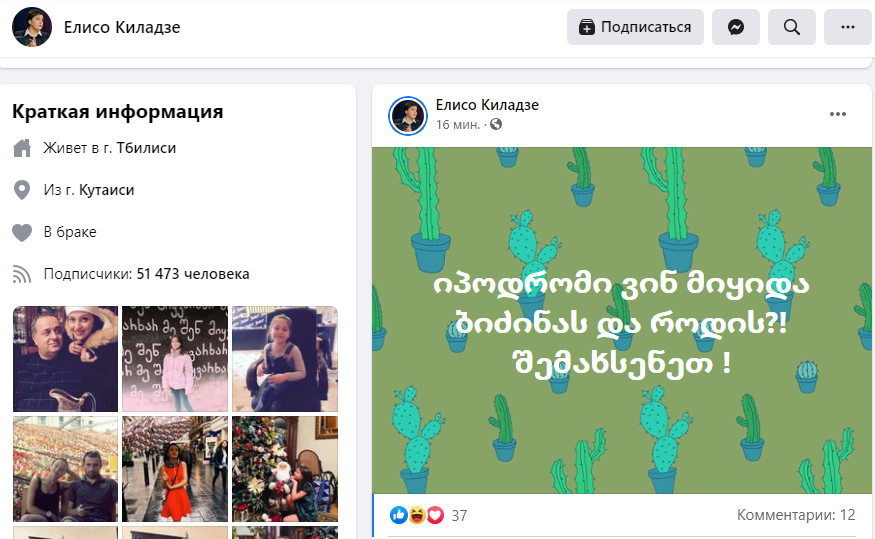875x539 pixels.
Task: Click the globe public audience icon
Action: pos(496,124)
